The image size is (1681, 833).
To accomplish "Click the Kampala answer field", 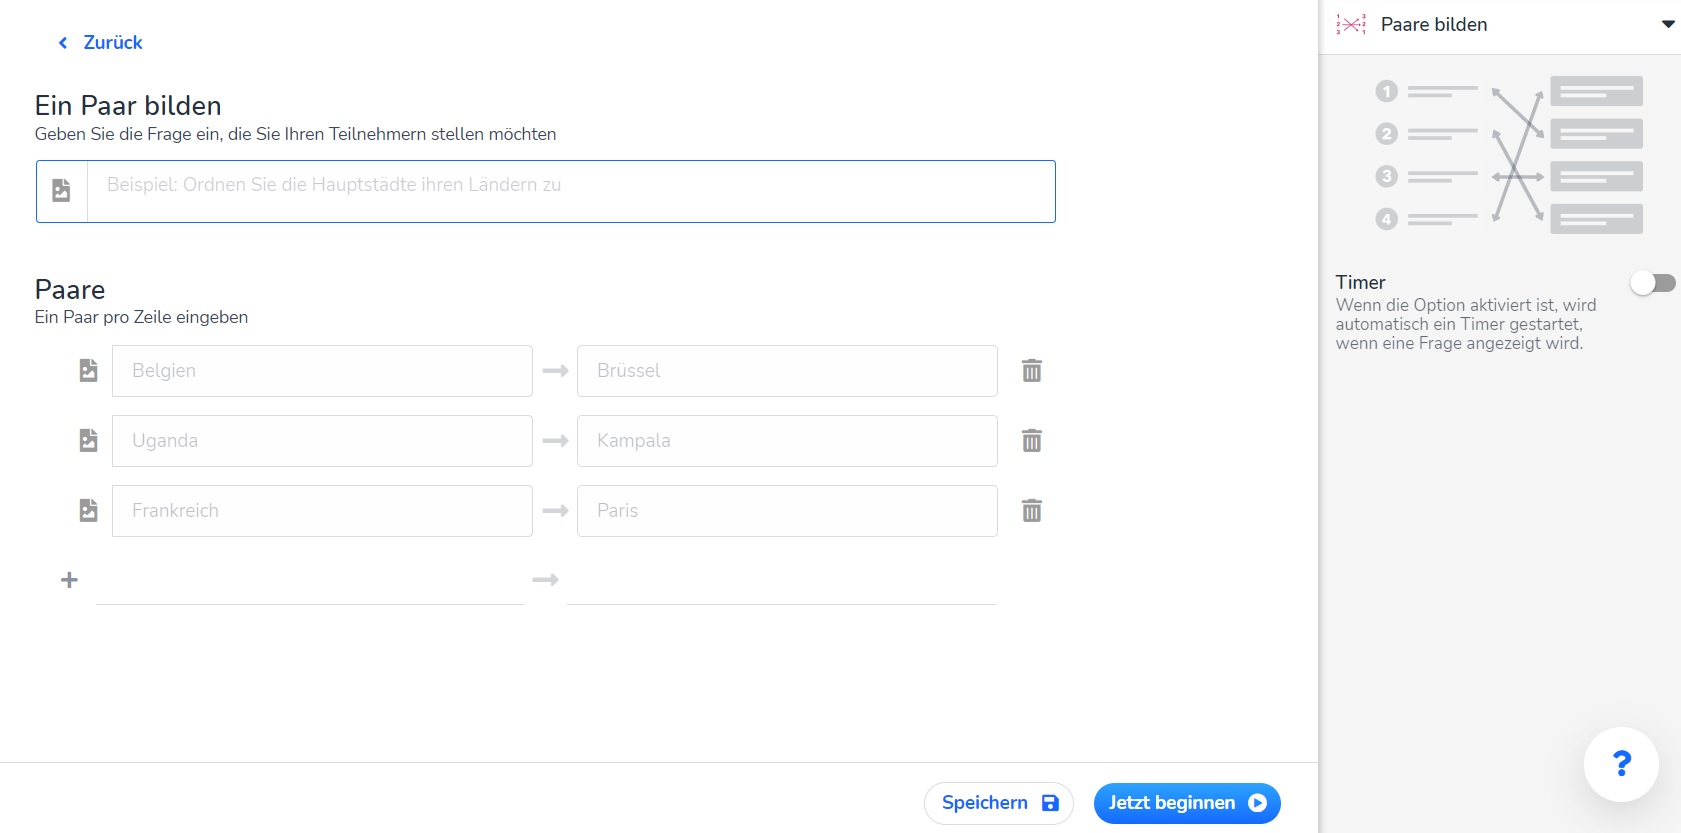I will pyautogui.click(x=787, y=441).
